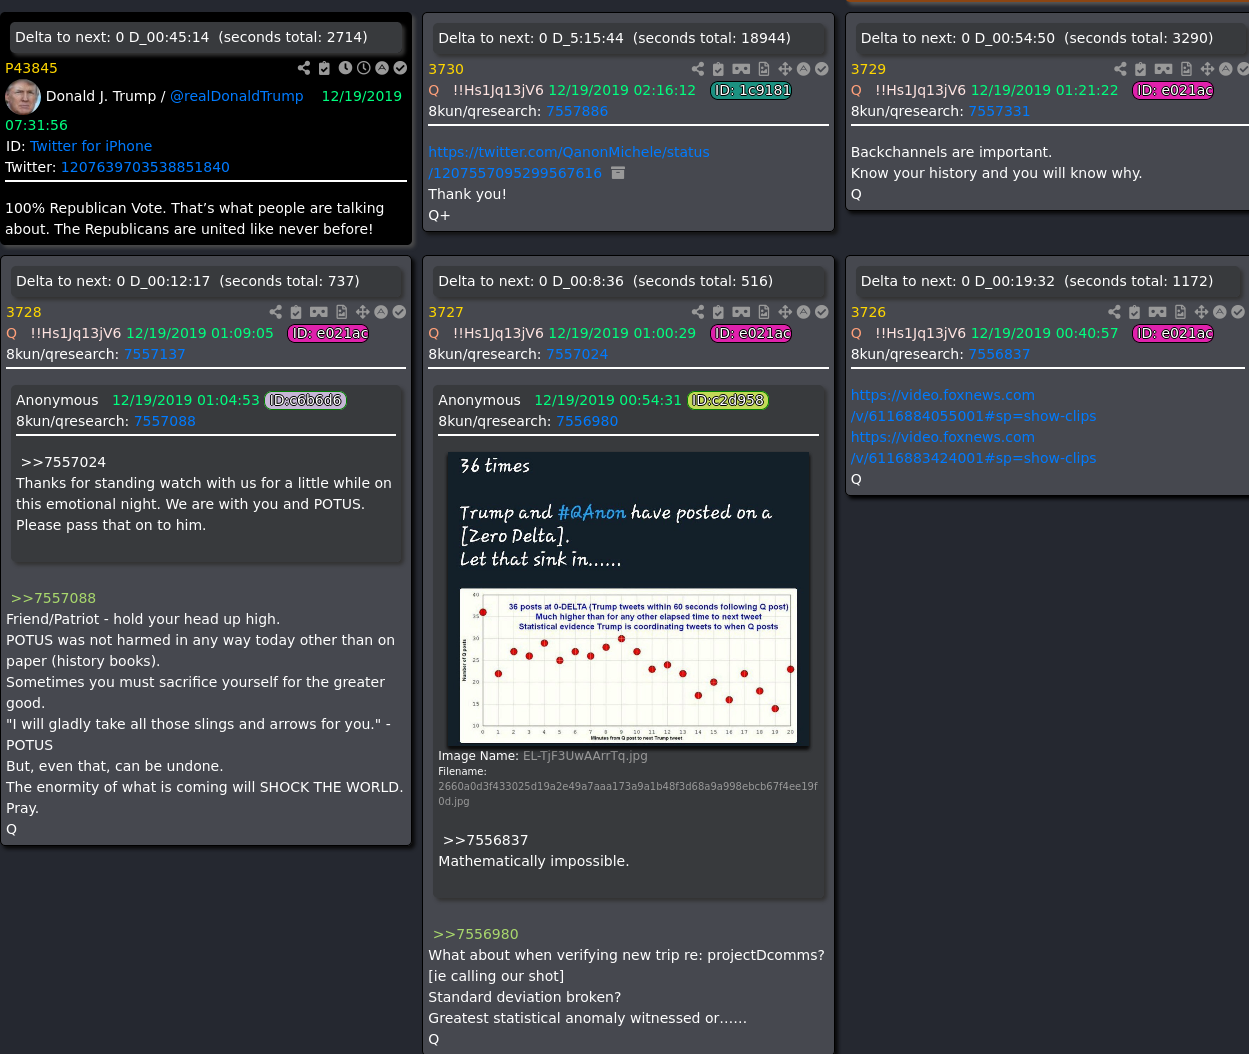
Task: Click the Twitter for iPhone link
Action: (91, 146)
